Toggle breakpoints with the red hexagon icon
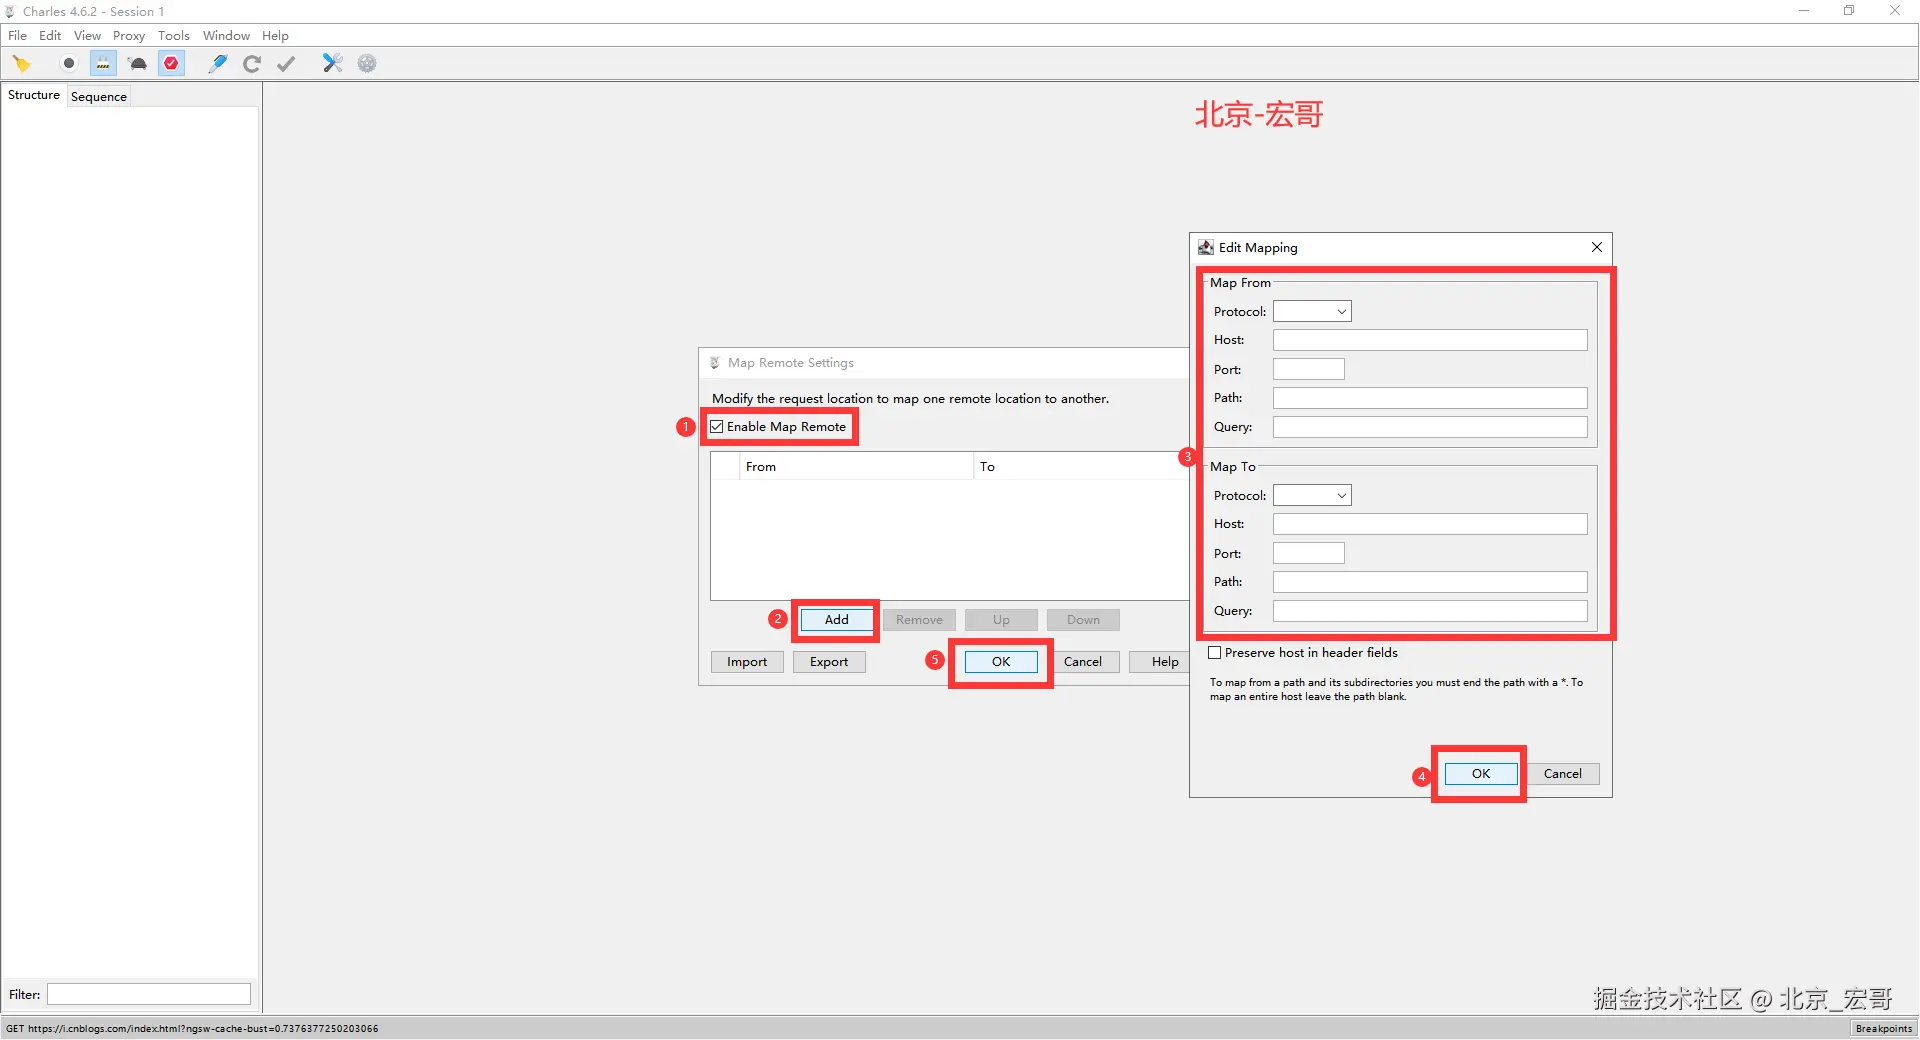 (172, 64)
